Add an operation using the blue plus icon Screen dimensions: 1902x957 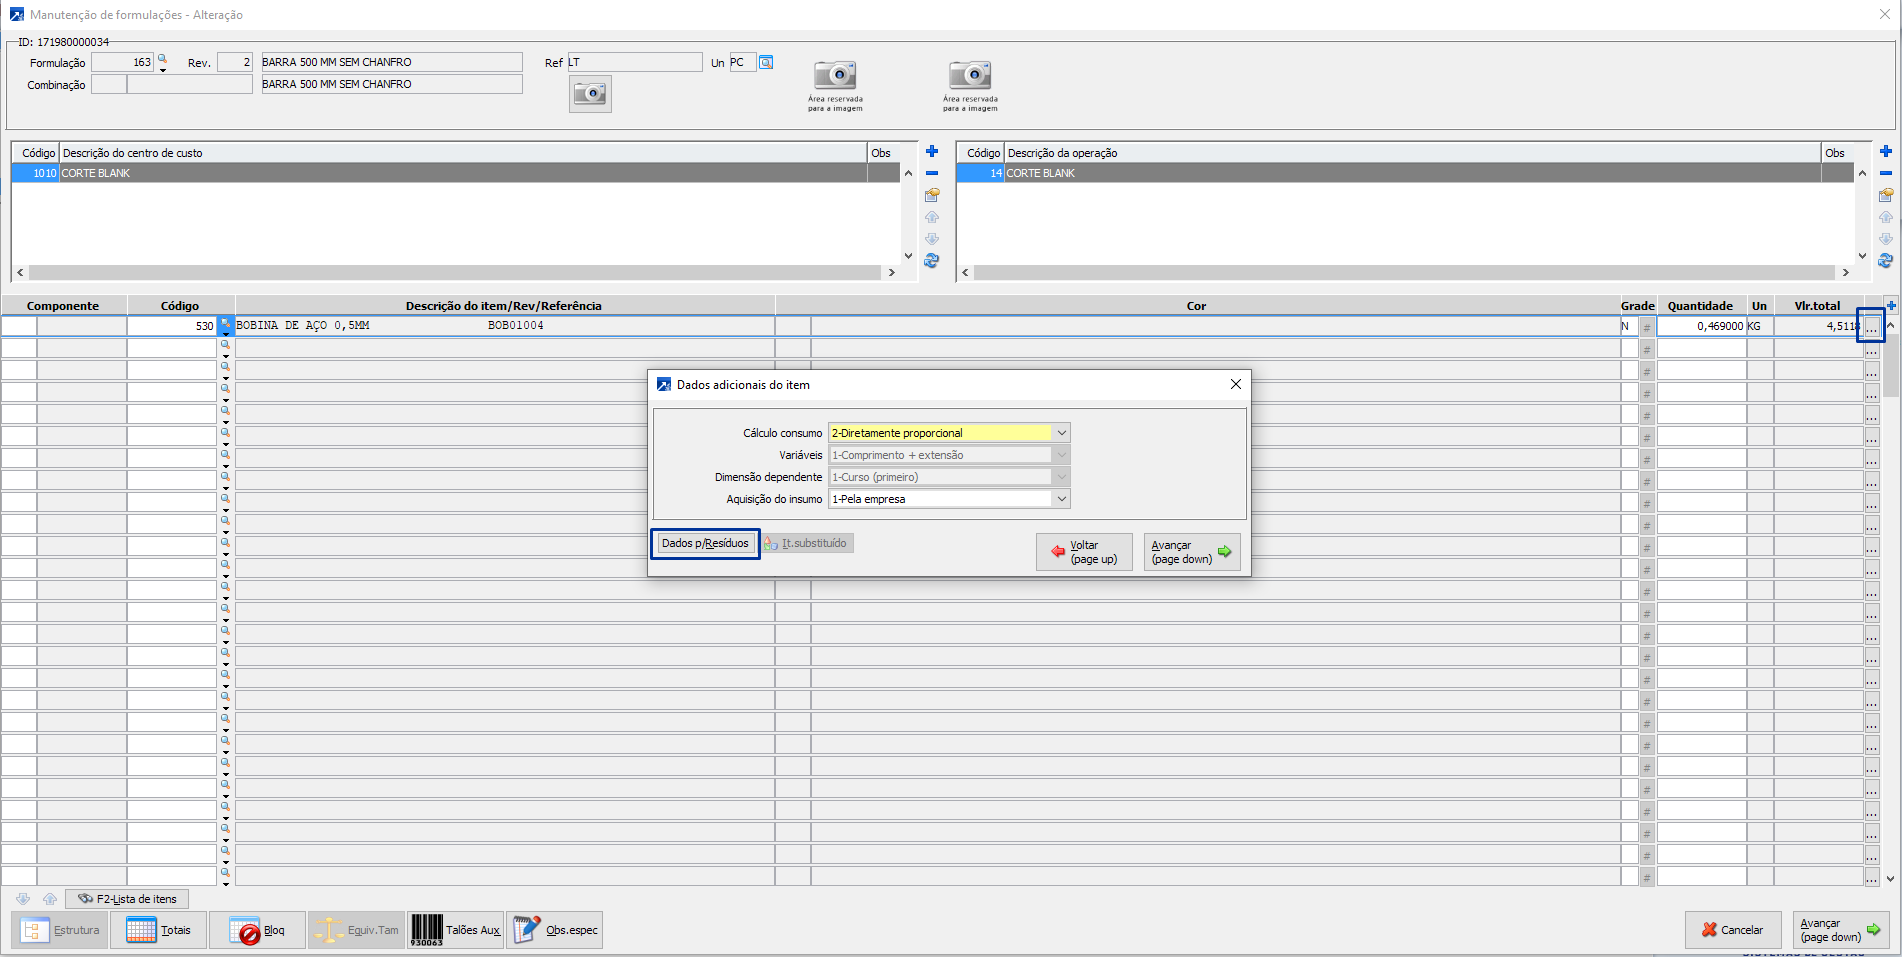pos(1885,152)
